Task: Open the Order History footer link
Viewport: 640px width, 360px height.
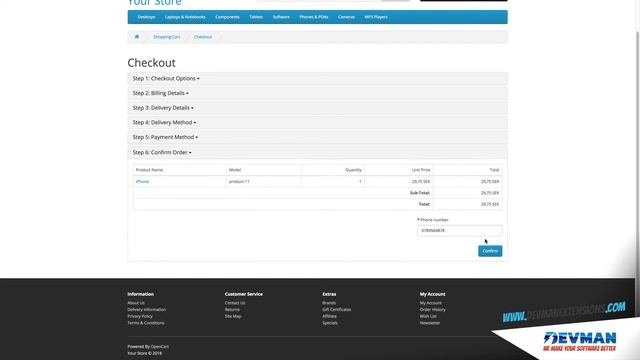Action: [x=433, y=309]
